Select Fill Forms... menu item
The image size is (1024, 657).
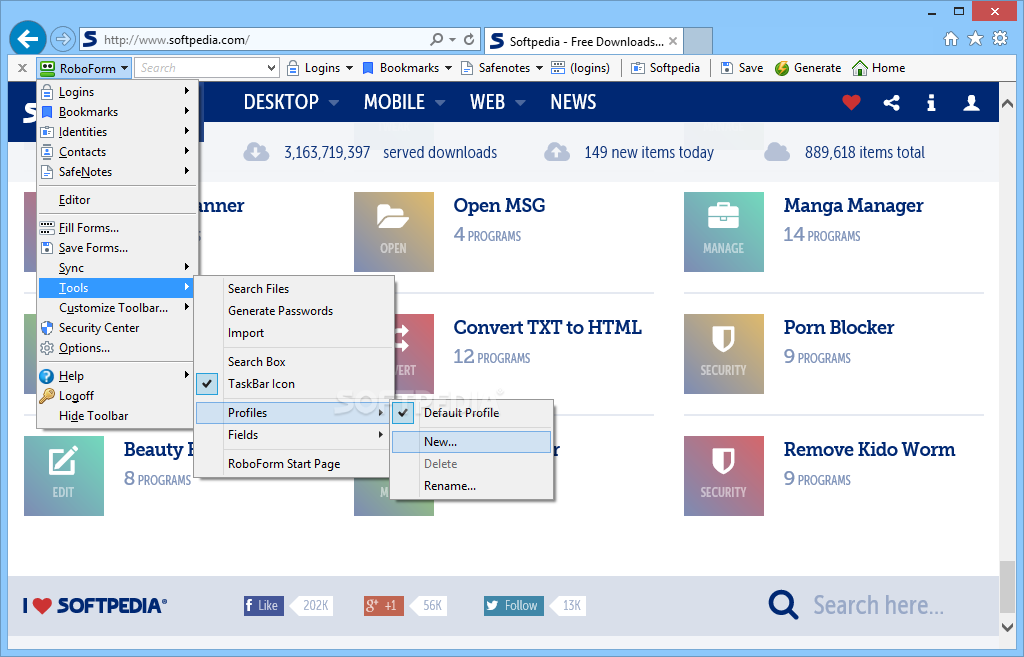[116, 228]
